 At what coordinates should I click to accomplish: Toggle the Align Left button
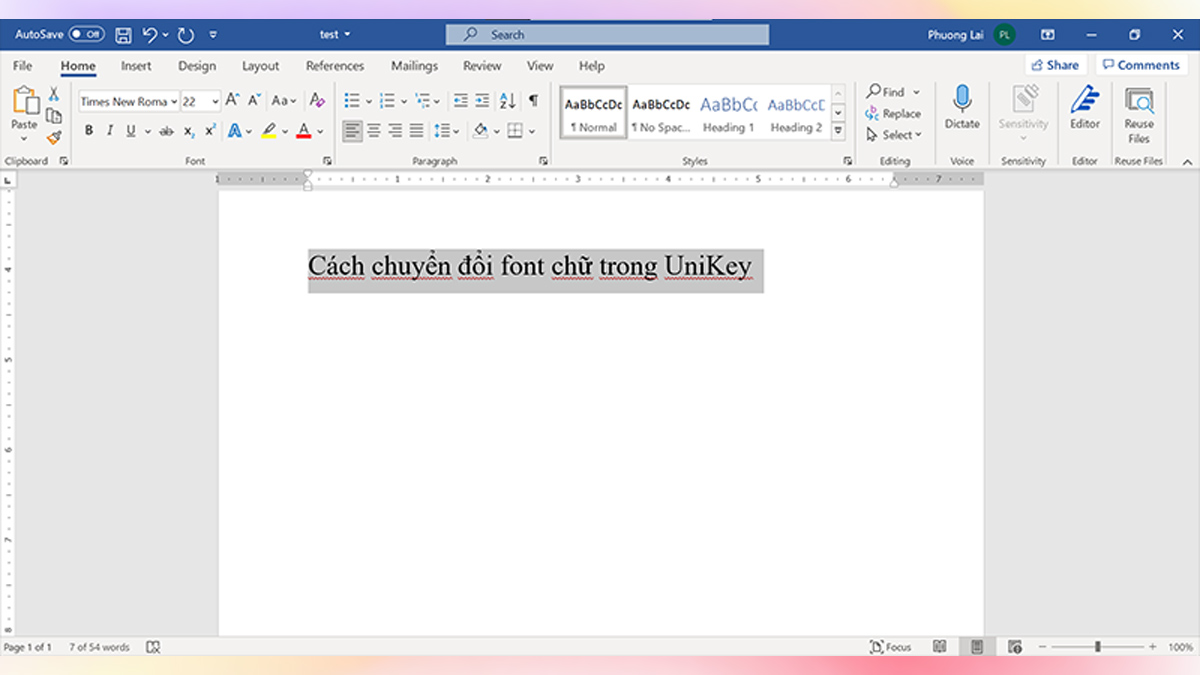[x=352, y=131]
